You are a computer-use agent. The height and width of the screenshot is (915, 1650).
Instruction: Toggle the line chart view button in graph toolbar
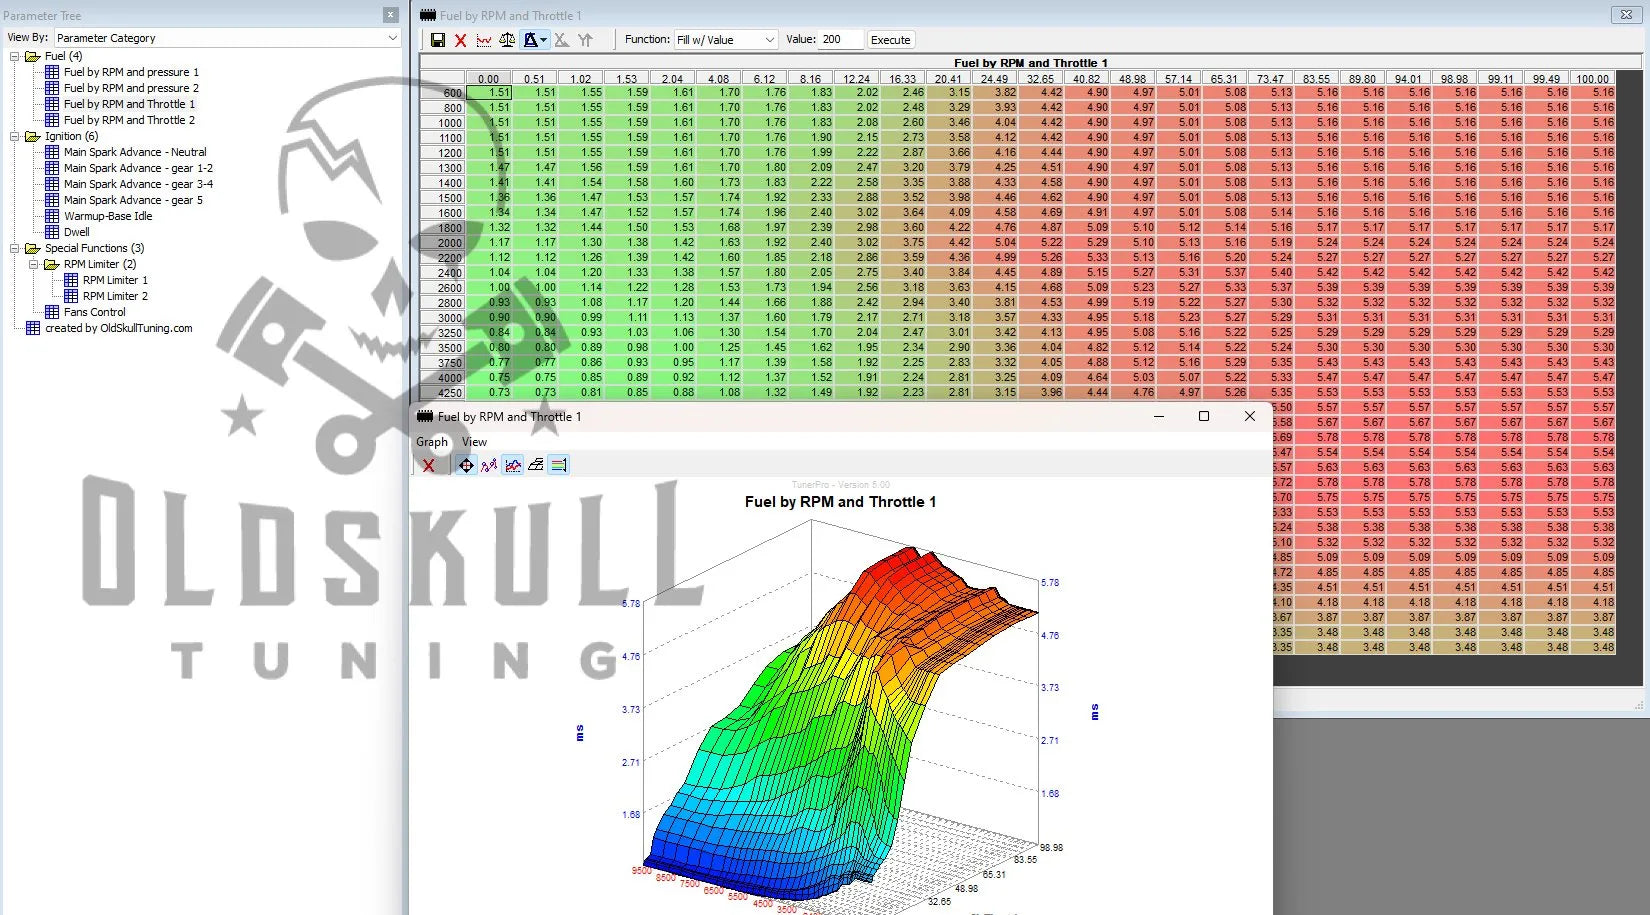point(513,465)
